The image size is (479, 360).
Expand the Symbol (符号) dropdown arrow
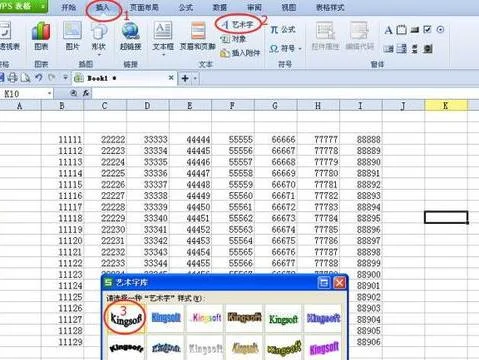pyautogui.click(x=300, y=49)
